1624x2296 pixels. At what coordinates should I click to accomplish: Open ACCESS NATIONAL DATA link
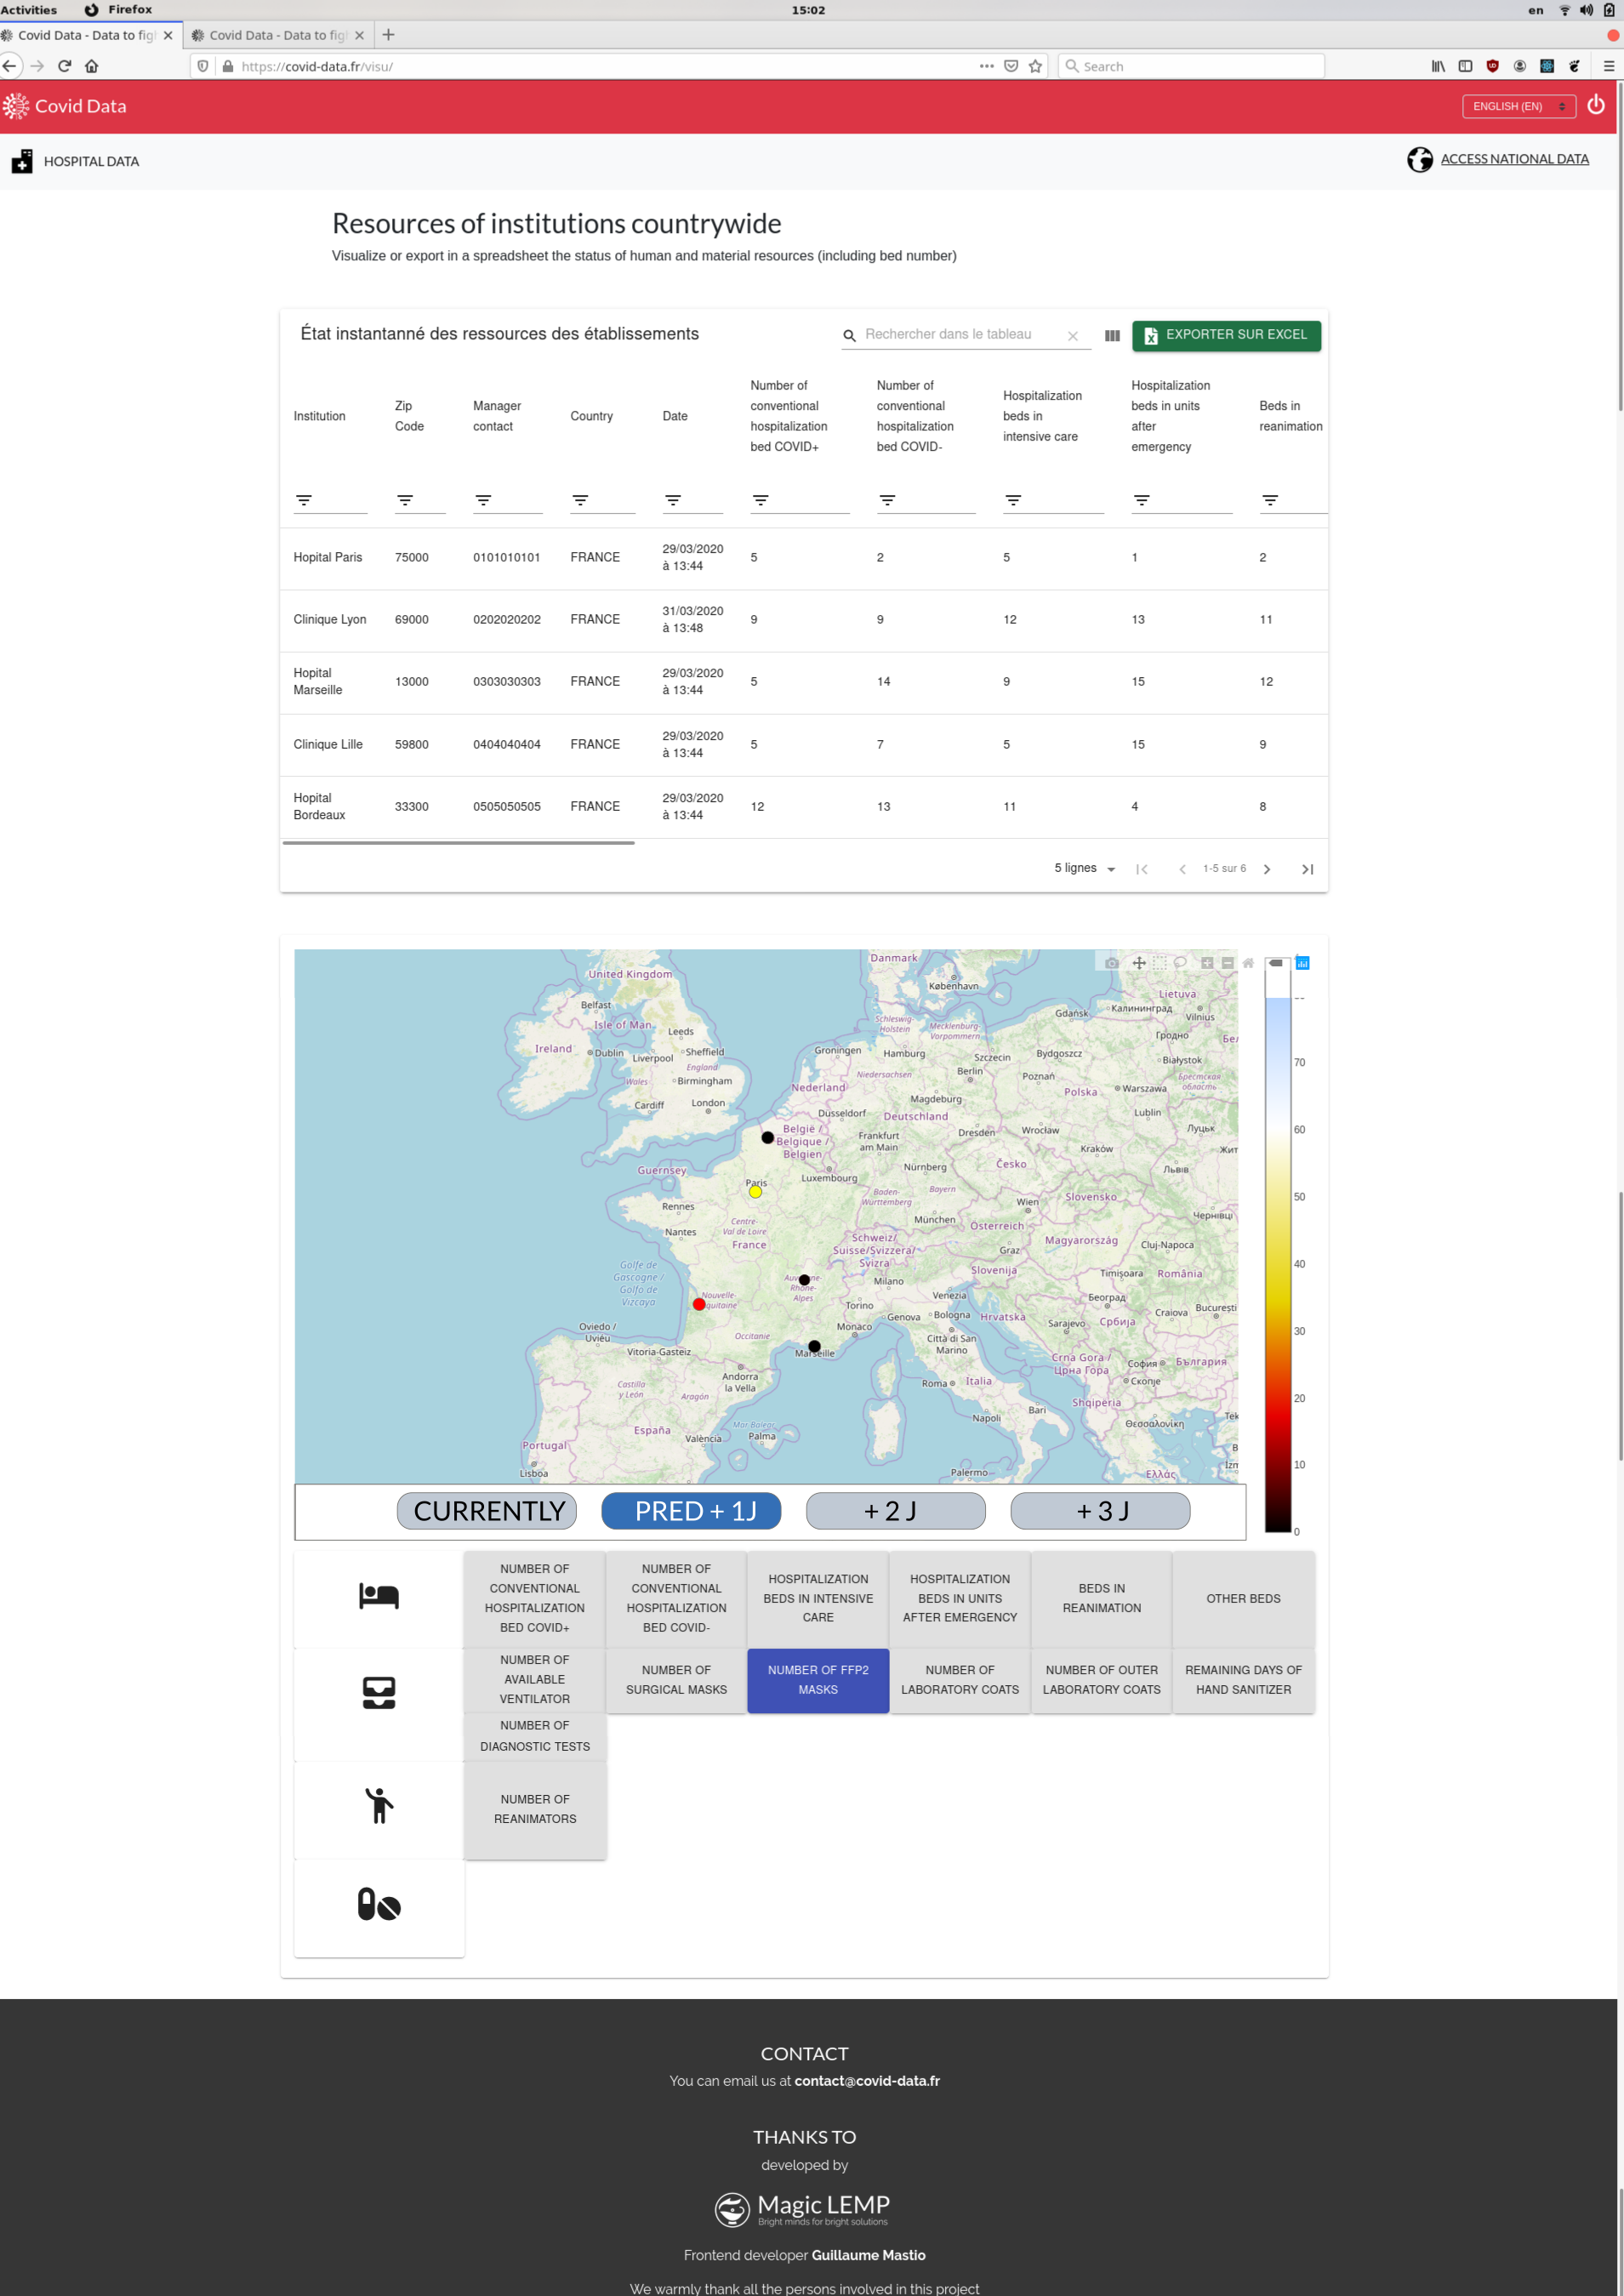[1514, 159]
